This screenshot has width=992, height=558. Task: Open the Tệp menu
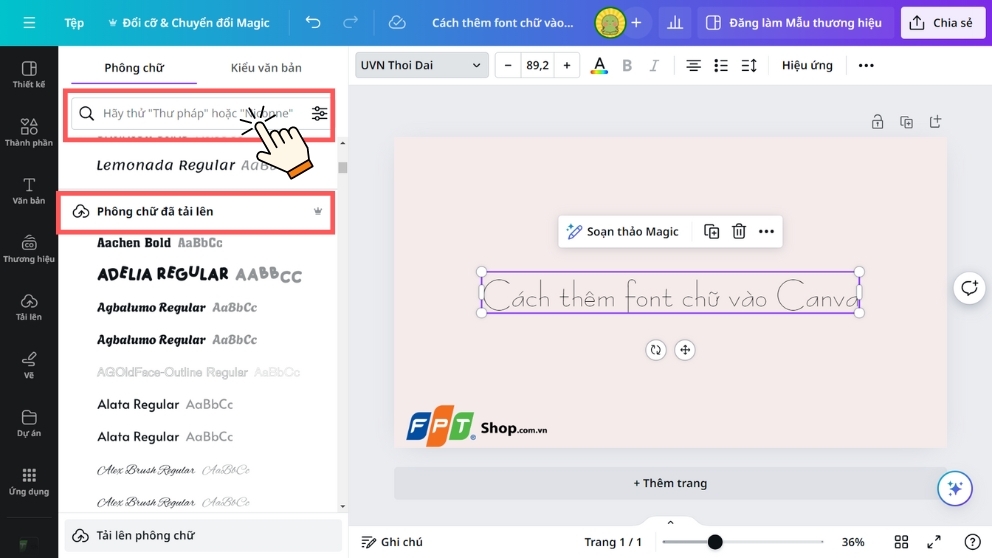[74, 23]
